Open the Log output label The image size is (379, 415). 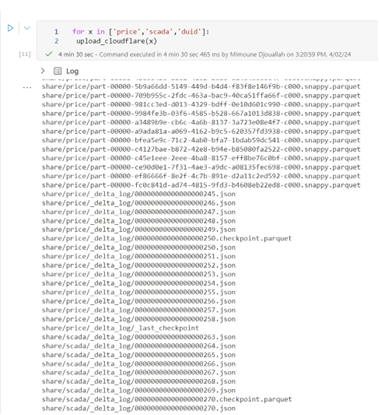[72, 71]
